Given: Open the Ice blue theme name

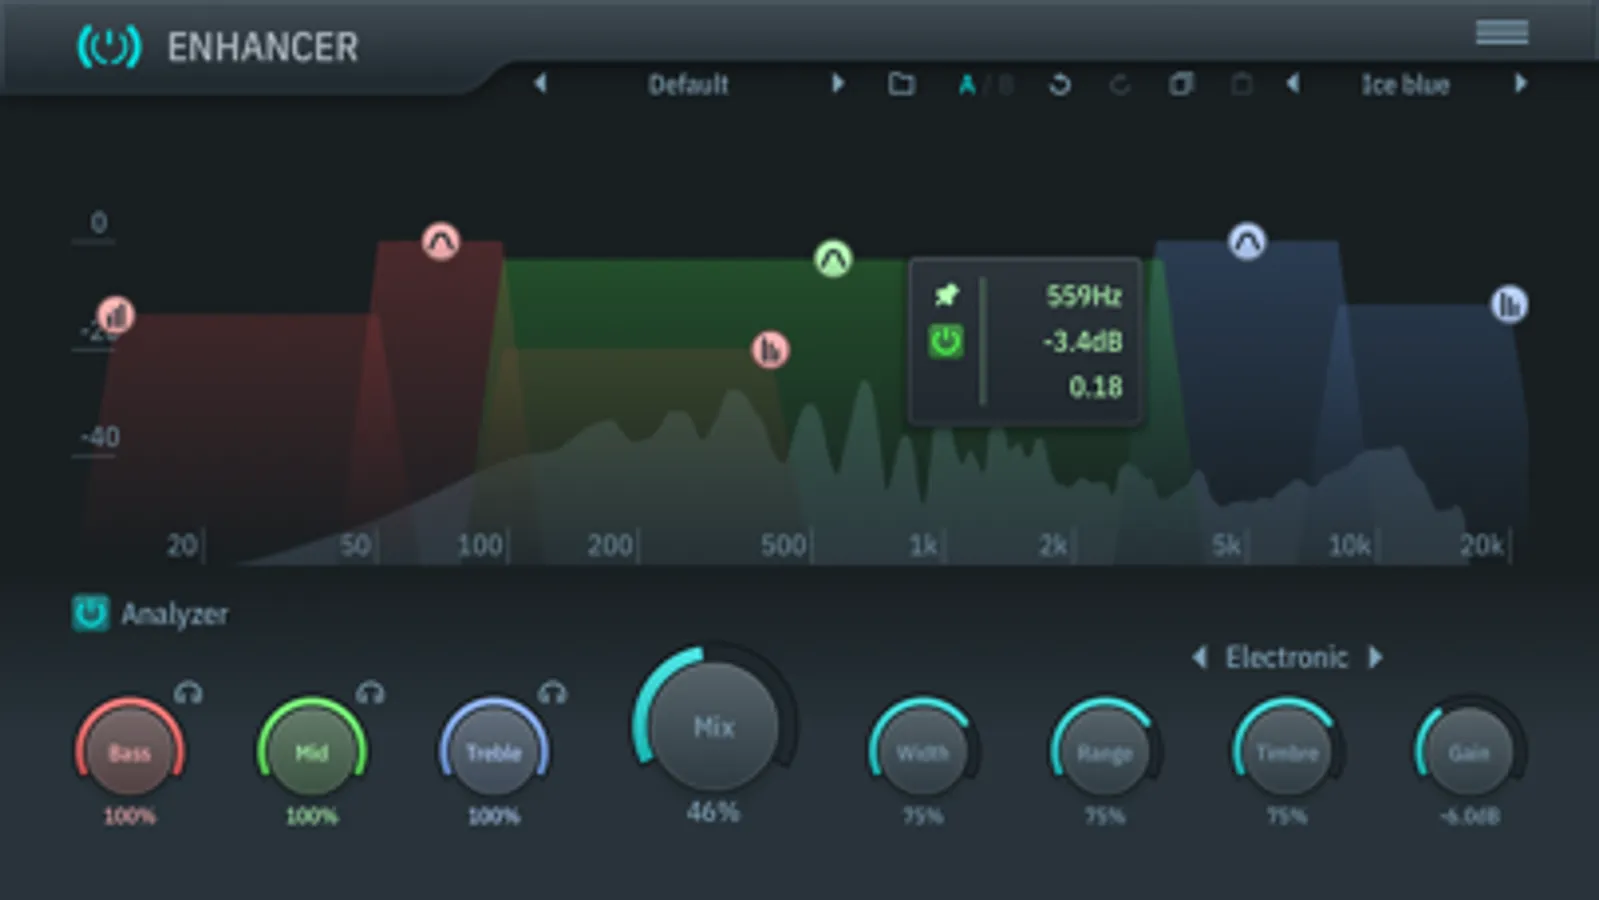Looking at the screenshot, I should tap(1405, 85).
